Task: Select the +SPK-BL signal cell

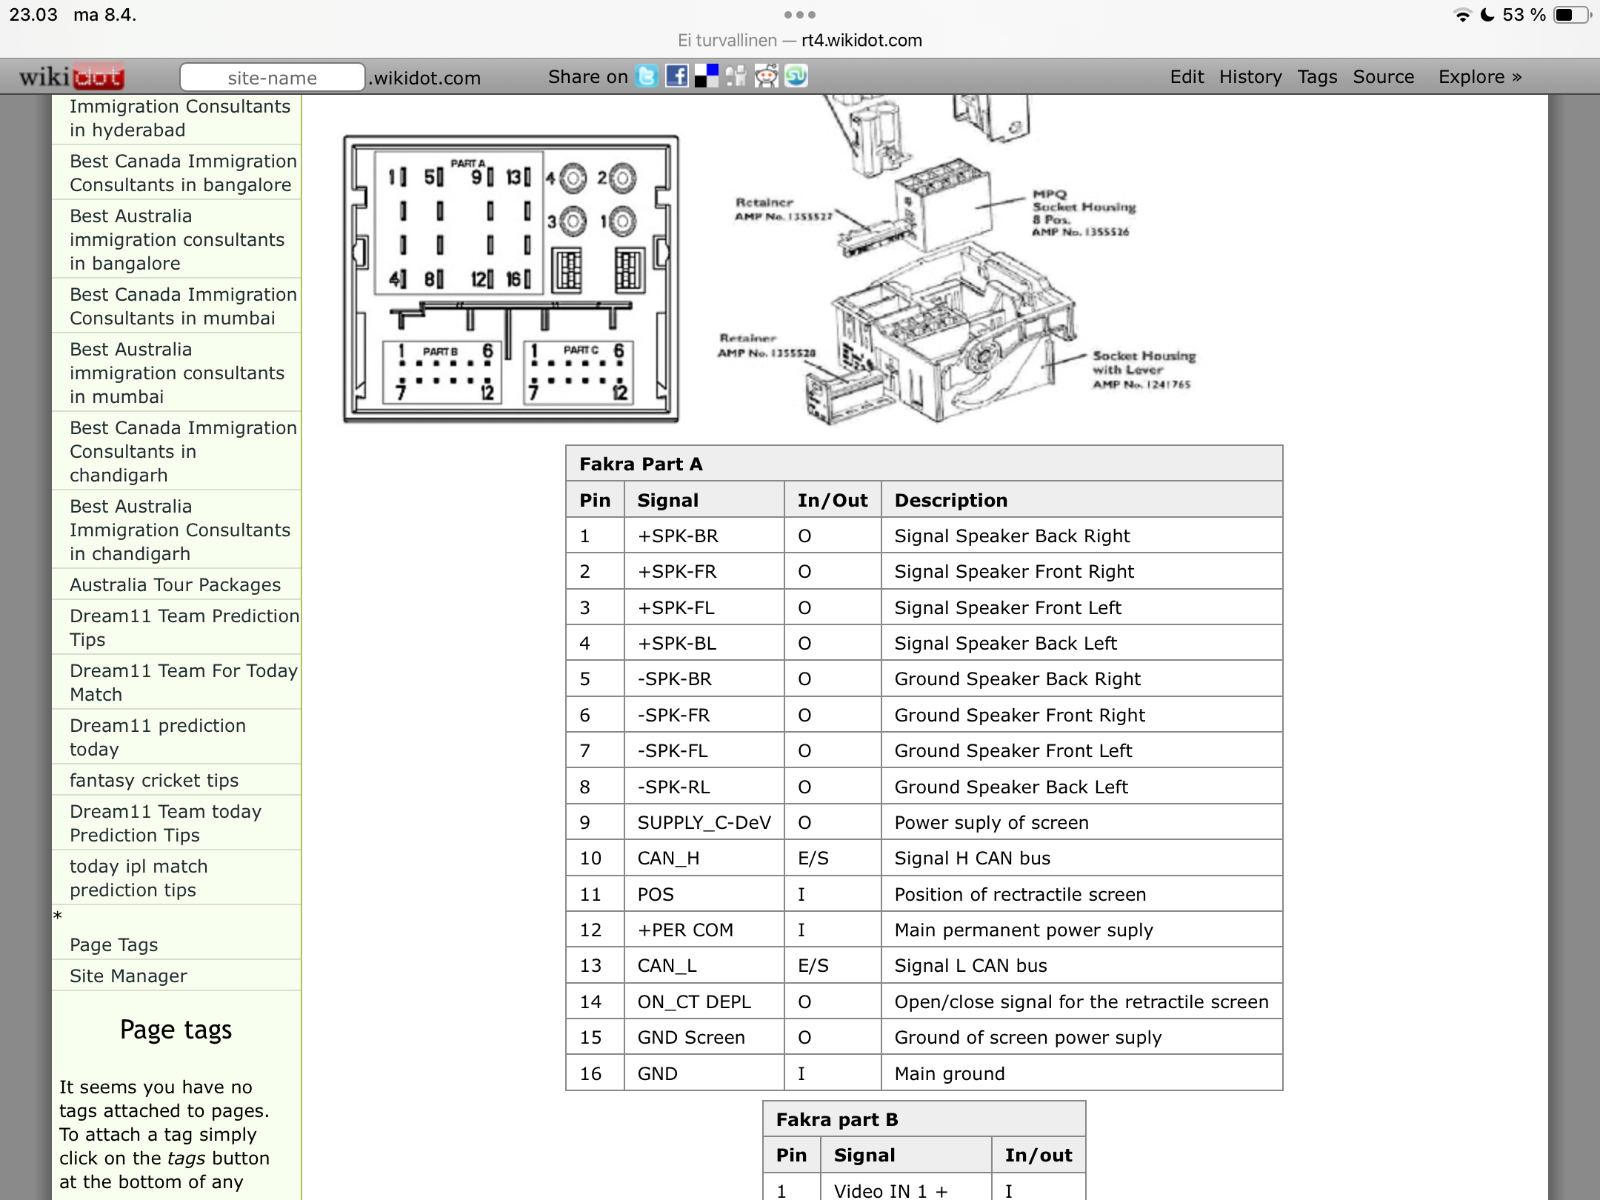Action: click(x=704, y=643)
